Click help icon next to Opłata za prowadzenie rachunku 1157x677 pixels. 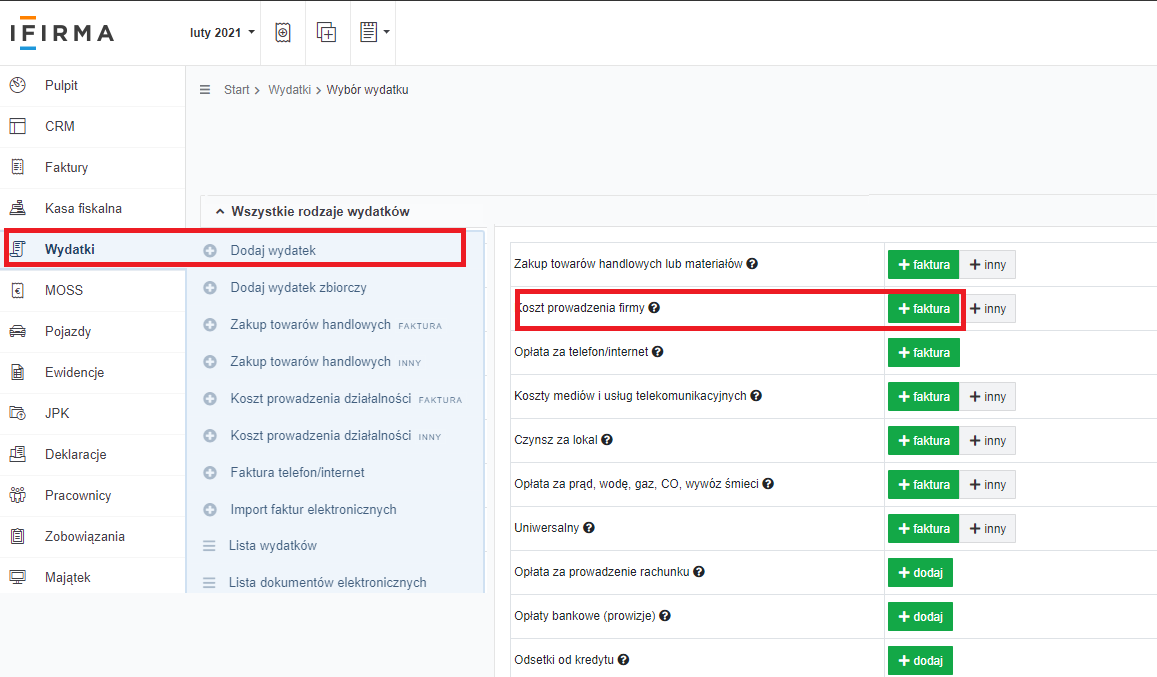tap(699, 571)
